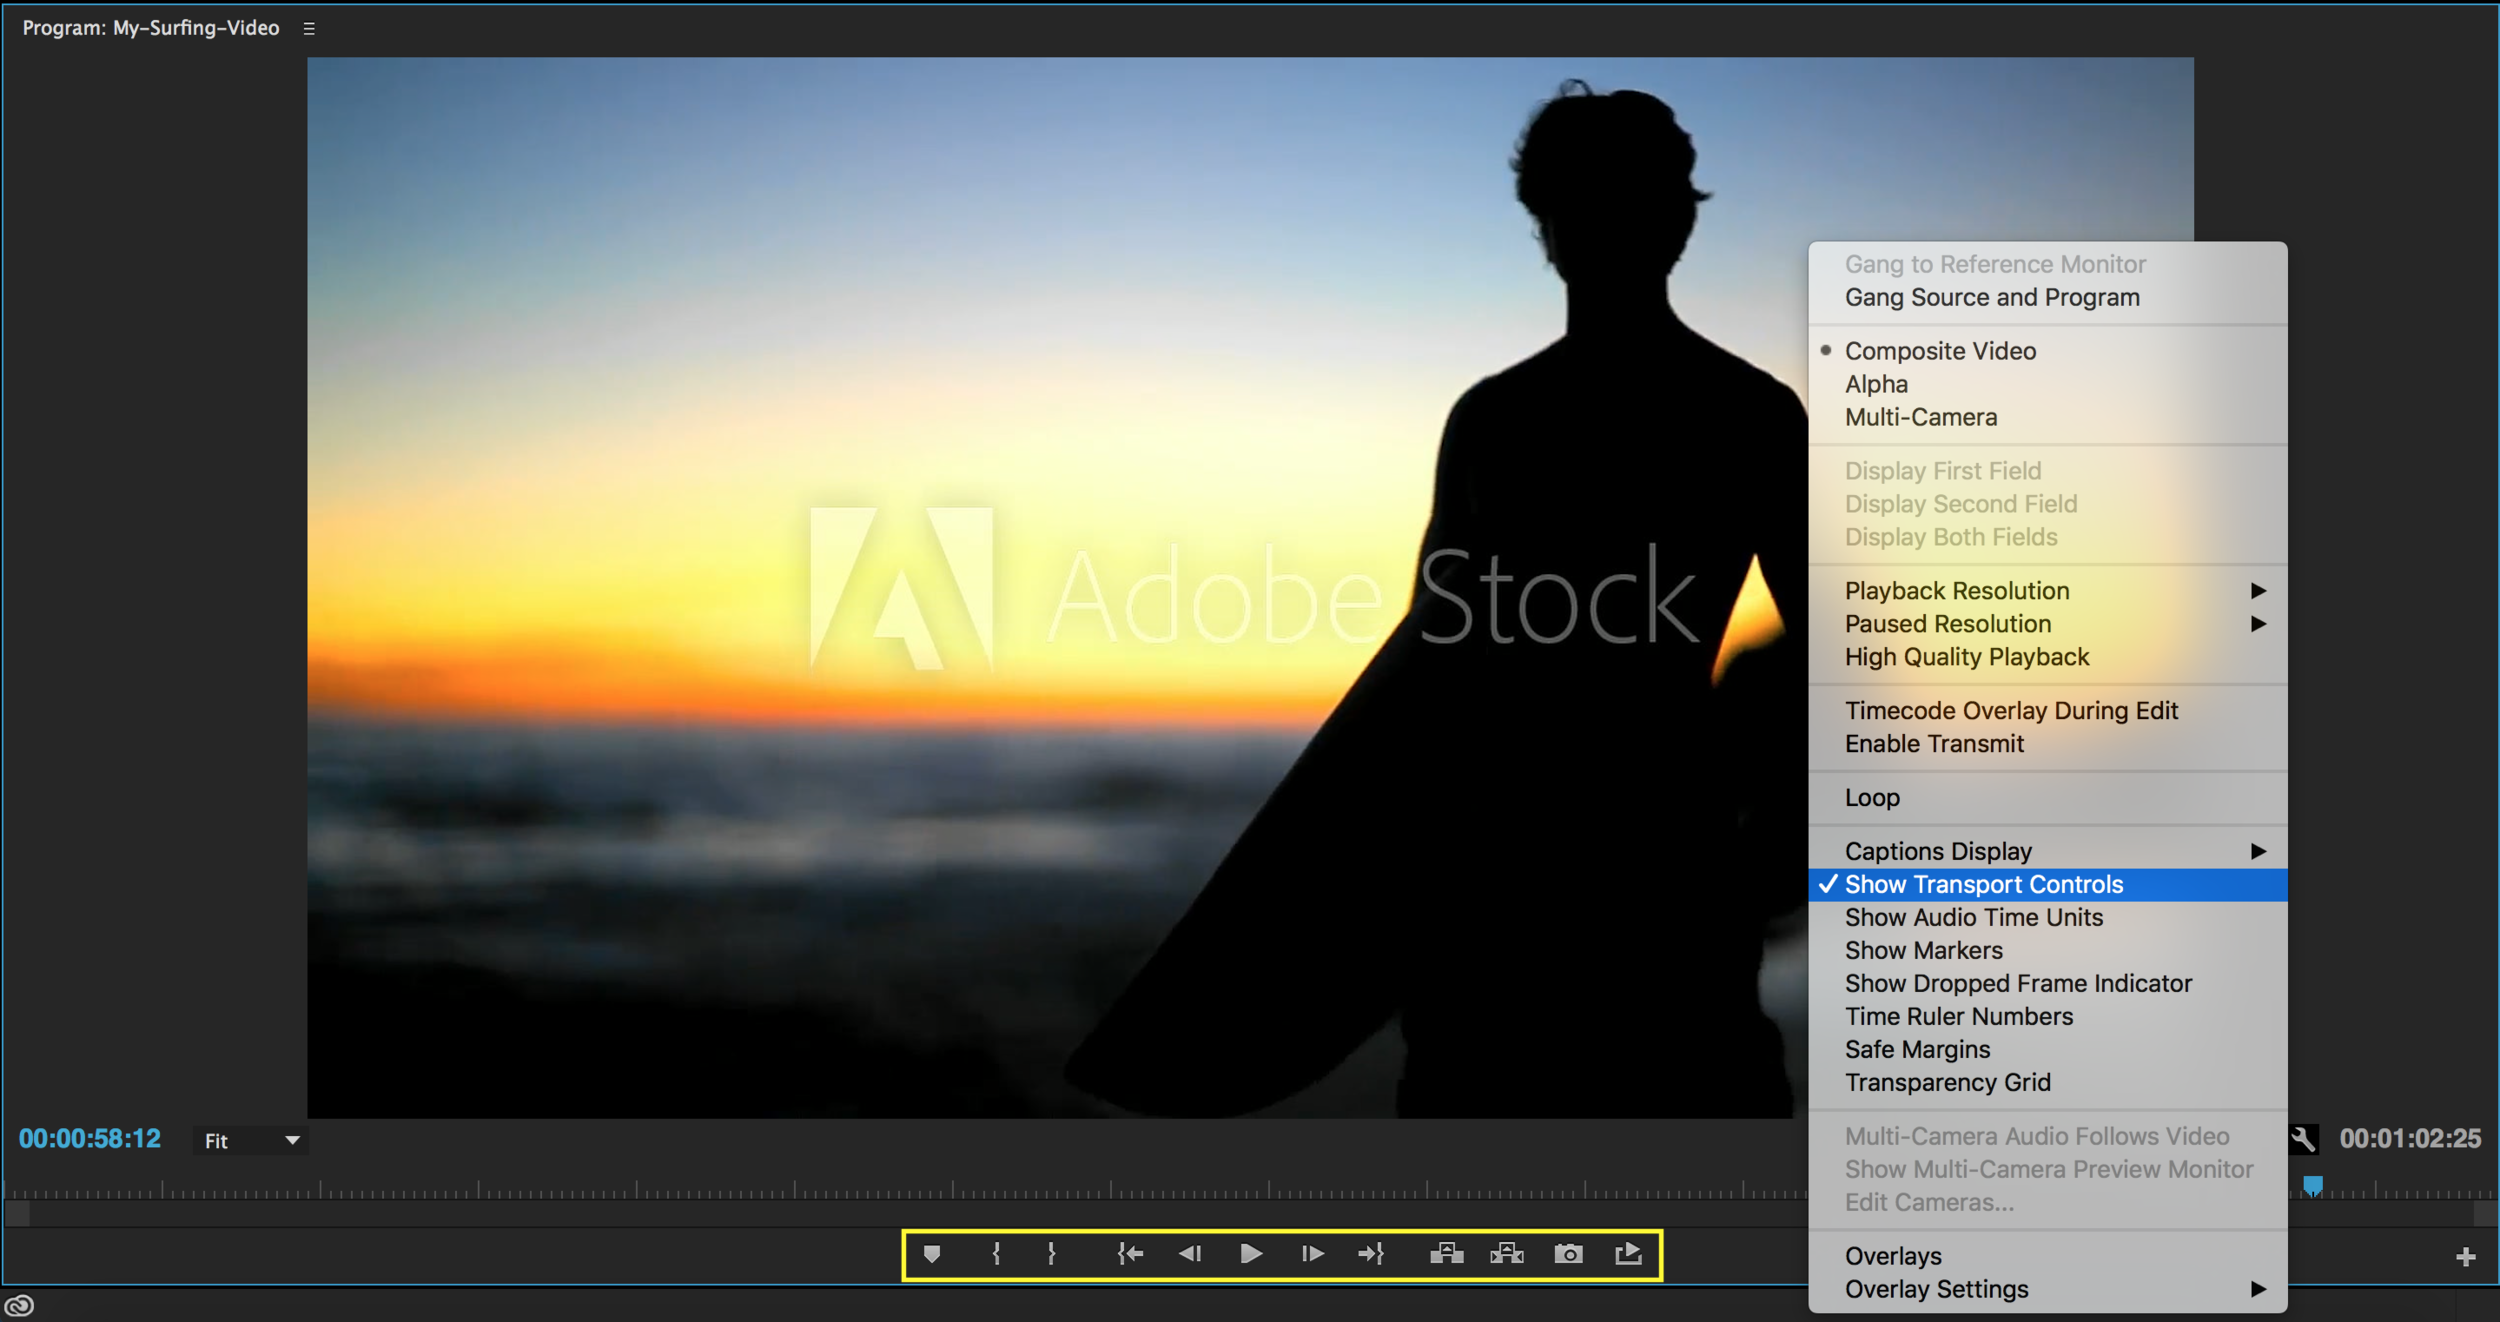This screenshot has height=1322, width=2500.
Task: Toggle Time Ruler Numbers
Action: [x=2048, y=1017]
